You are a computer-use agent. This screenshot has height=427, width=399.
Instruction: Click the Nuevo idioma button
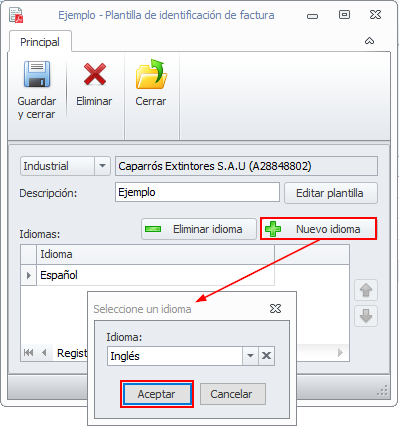click(318, 229)
